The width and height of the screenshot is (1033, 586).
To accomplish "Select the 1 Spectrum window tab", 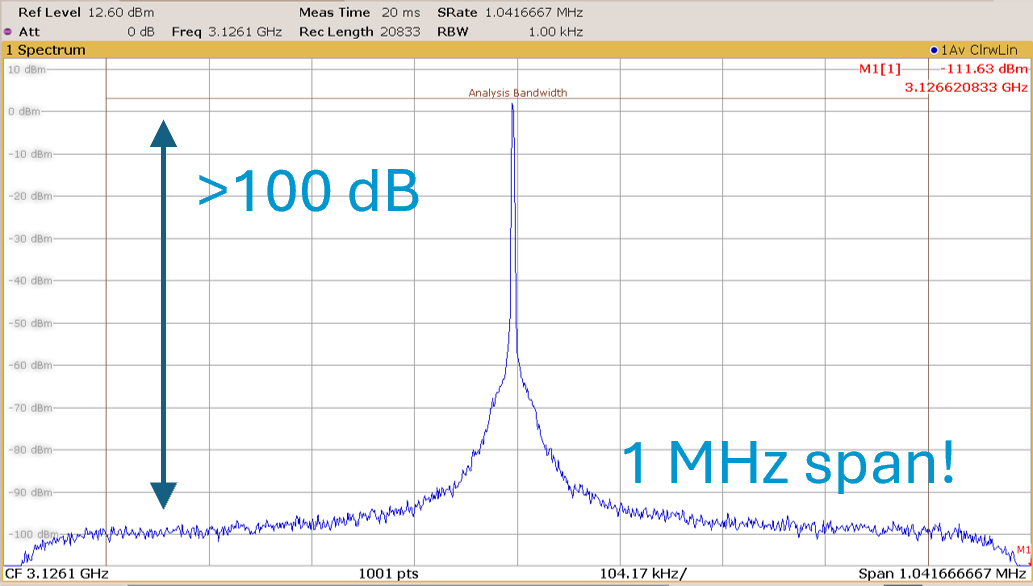I will 45,49.
